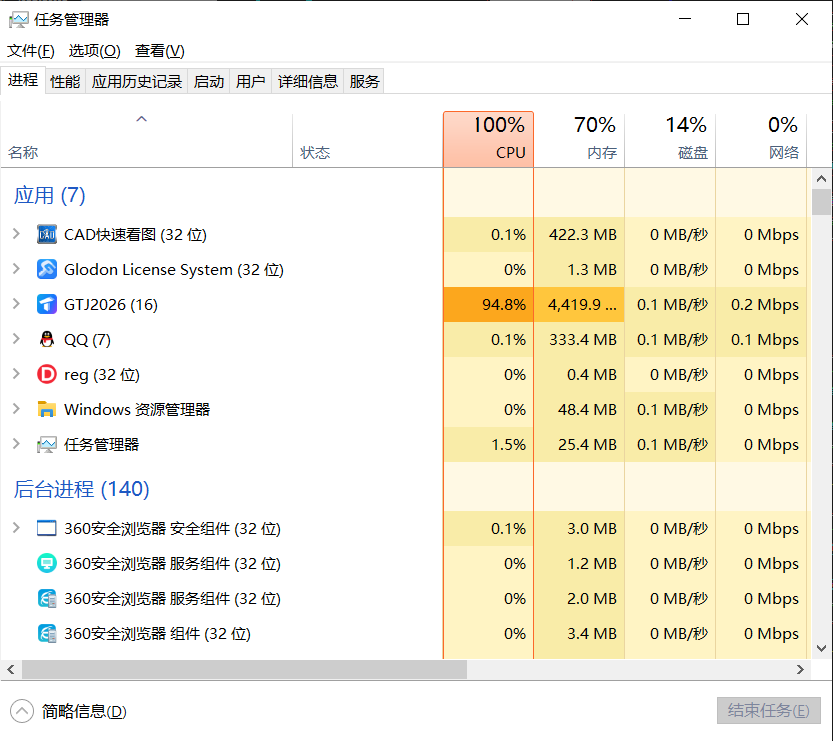This screenshot has width=833, height=741.
Task: Switch to the 用户 tab
Action: coord(250,81)
